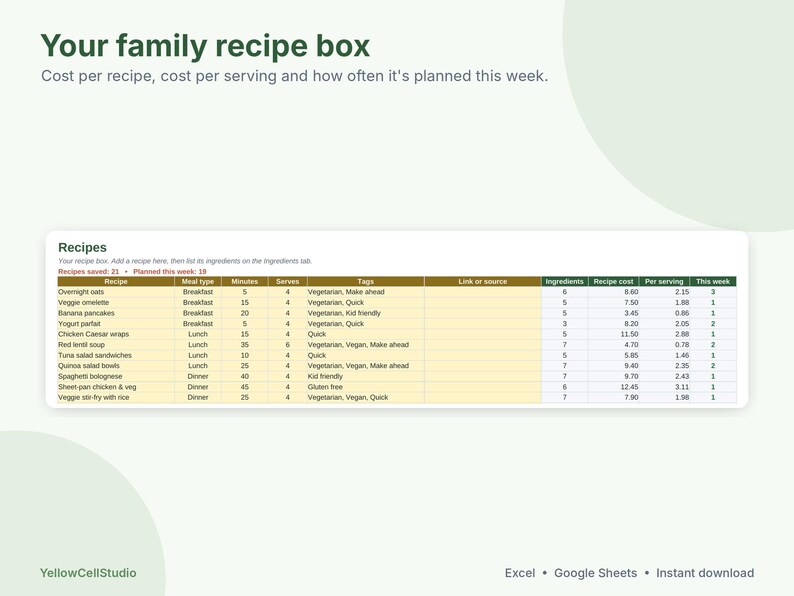Select the "Banana pancakes" recipe cell
The width and height of the screenshot is (794, 596).
[x=116, y=313]
